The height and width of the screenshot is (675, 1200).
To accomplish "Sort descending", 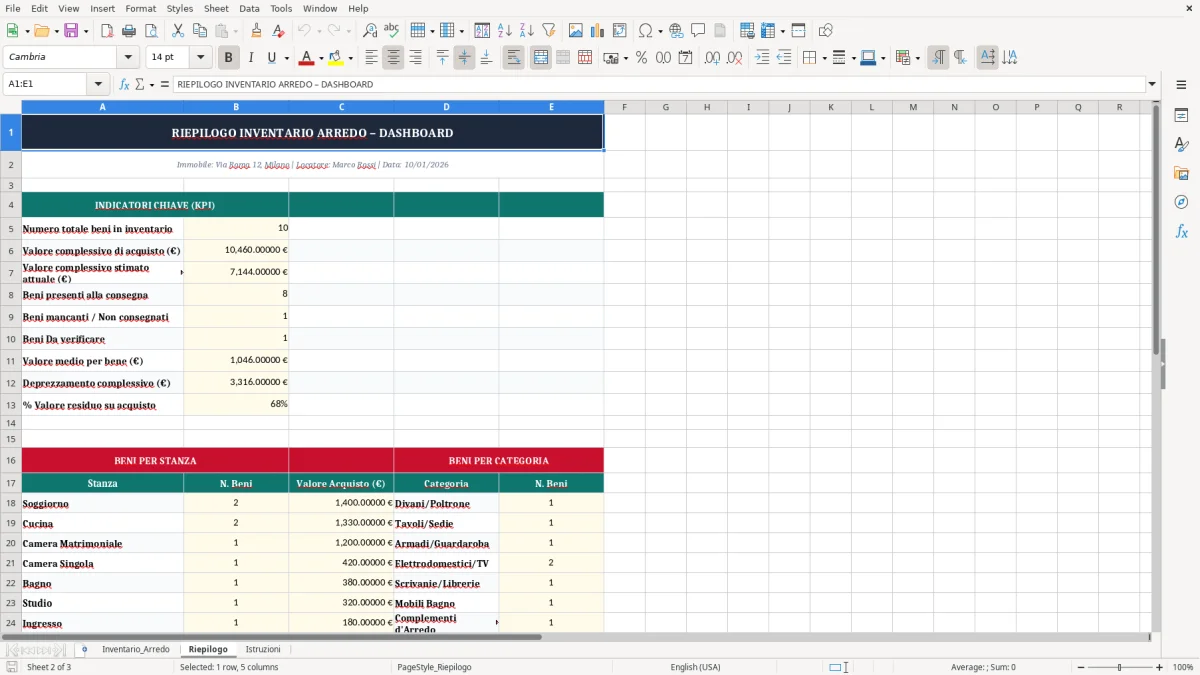I will [x=526, y=31].
